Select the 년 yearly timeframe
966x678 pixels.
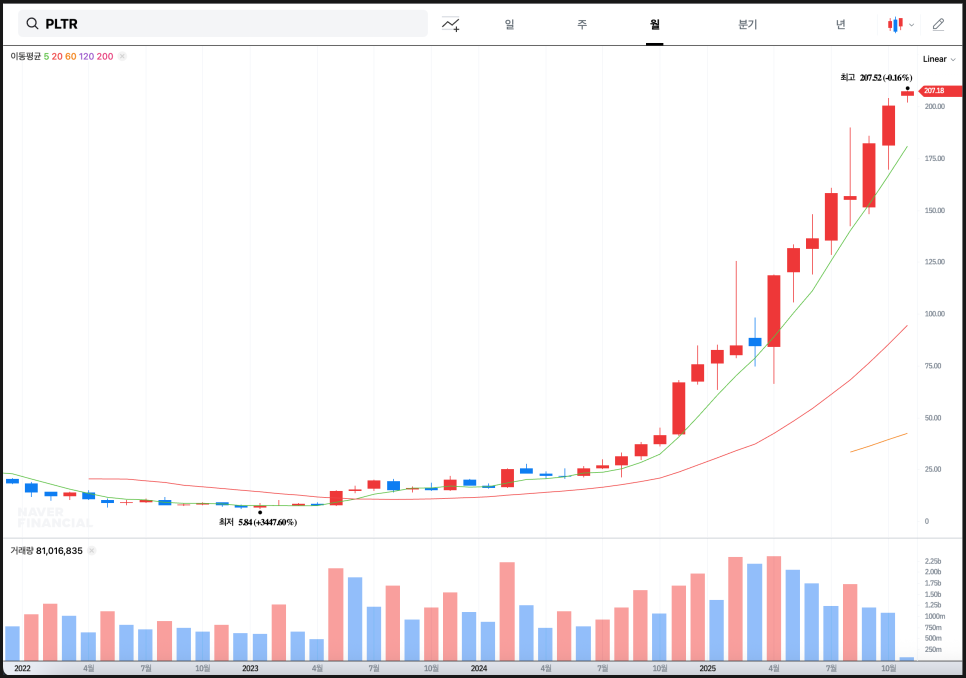pyautogui.click(x=840, y=24)
